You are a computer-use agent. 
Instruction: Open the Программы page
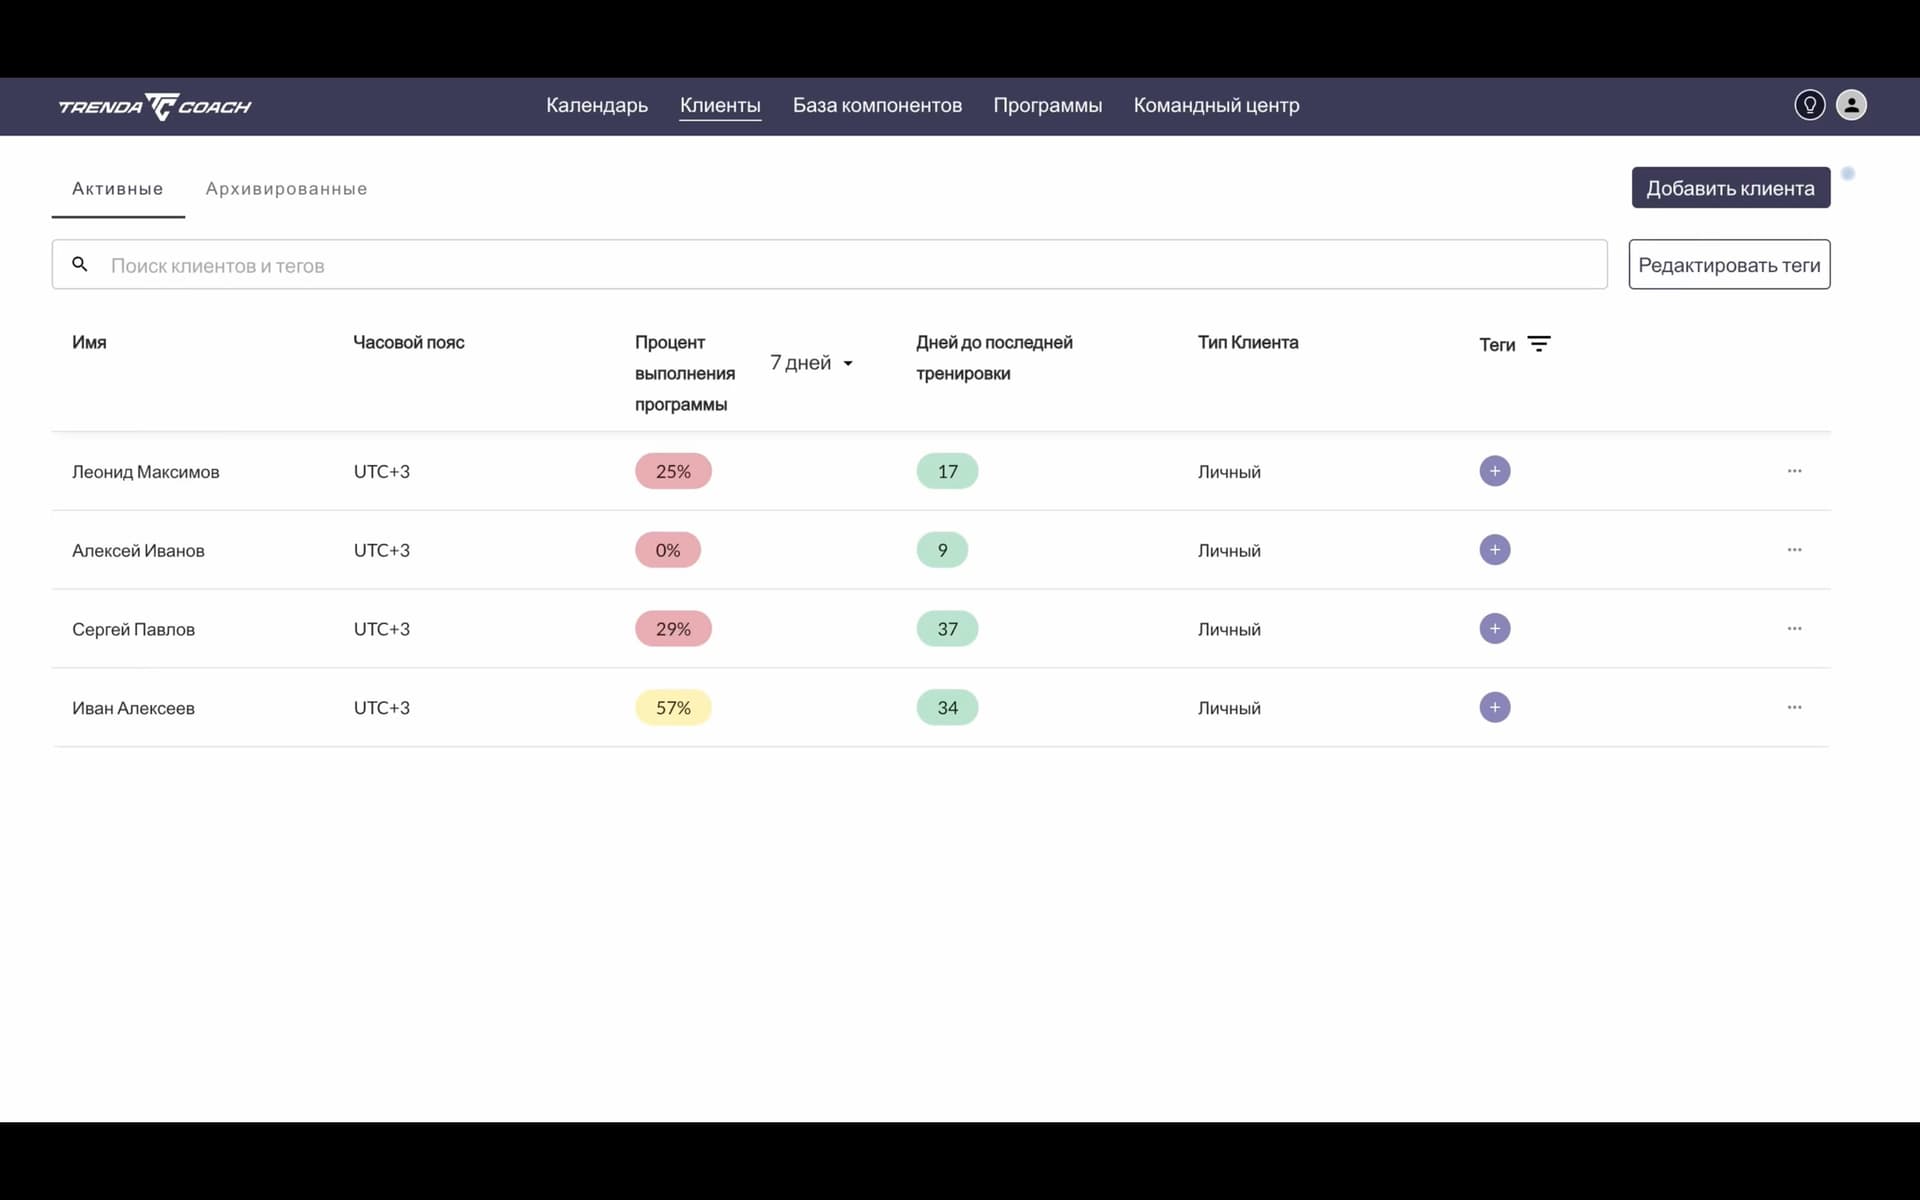(1047, 105)
